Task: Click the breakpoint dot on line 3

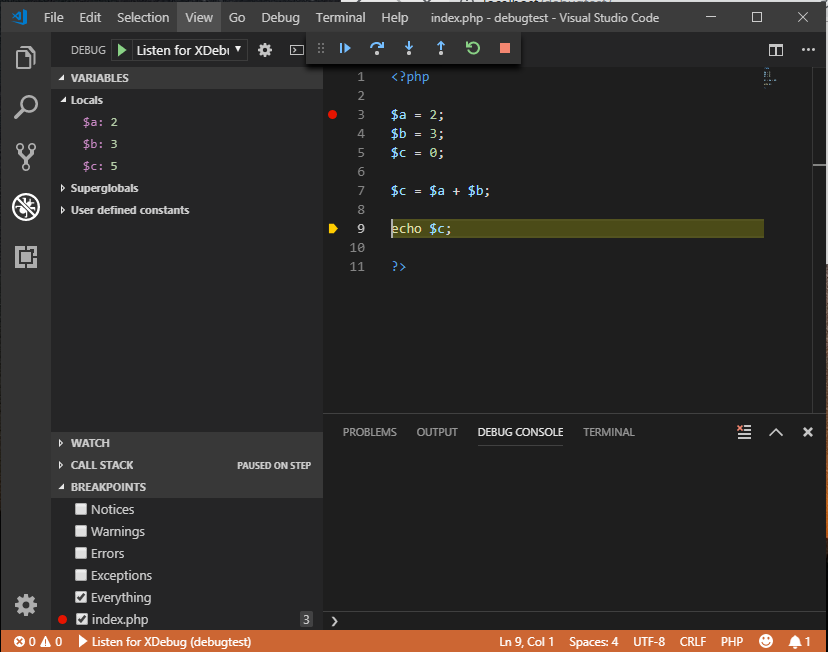Action: (333, 115)
